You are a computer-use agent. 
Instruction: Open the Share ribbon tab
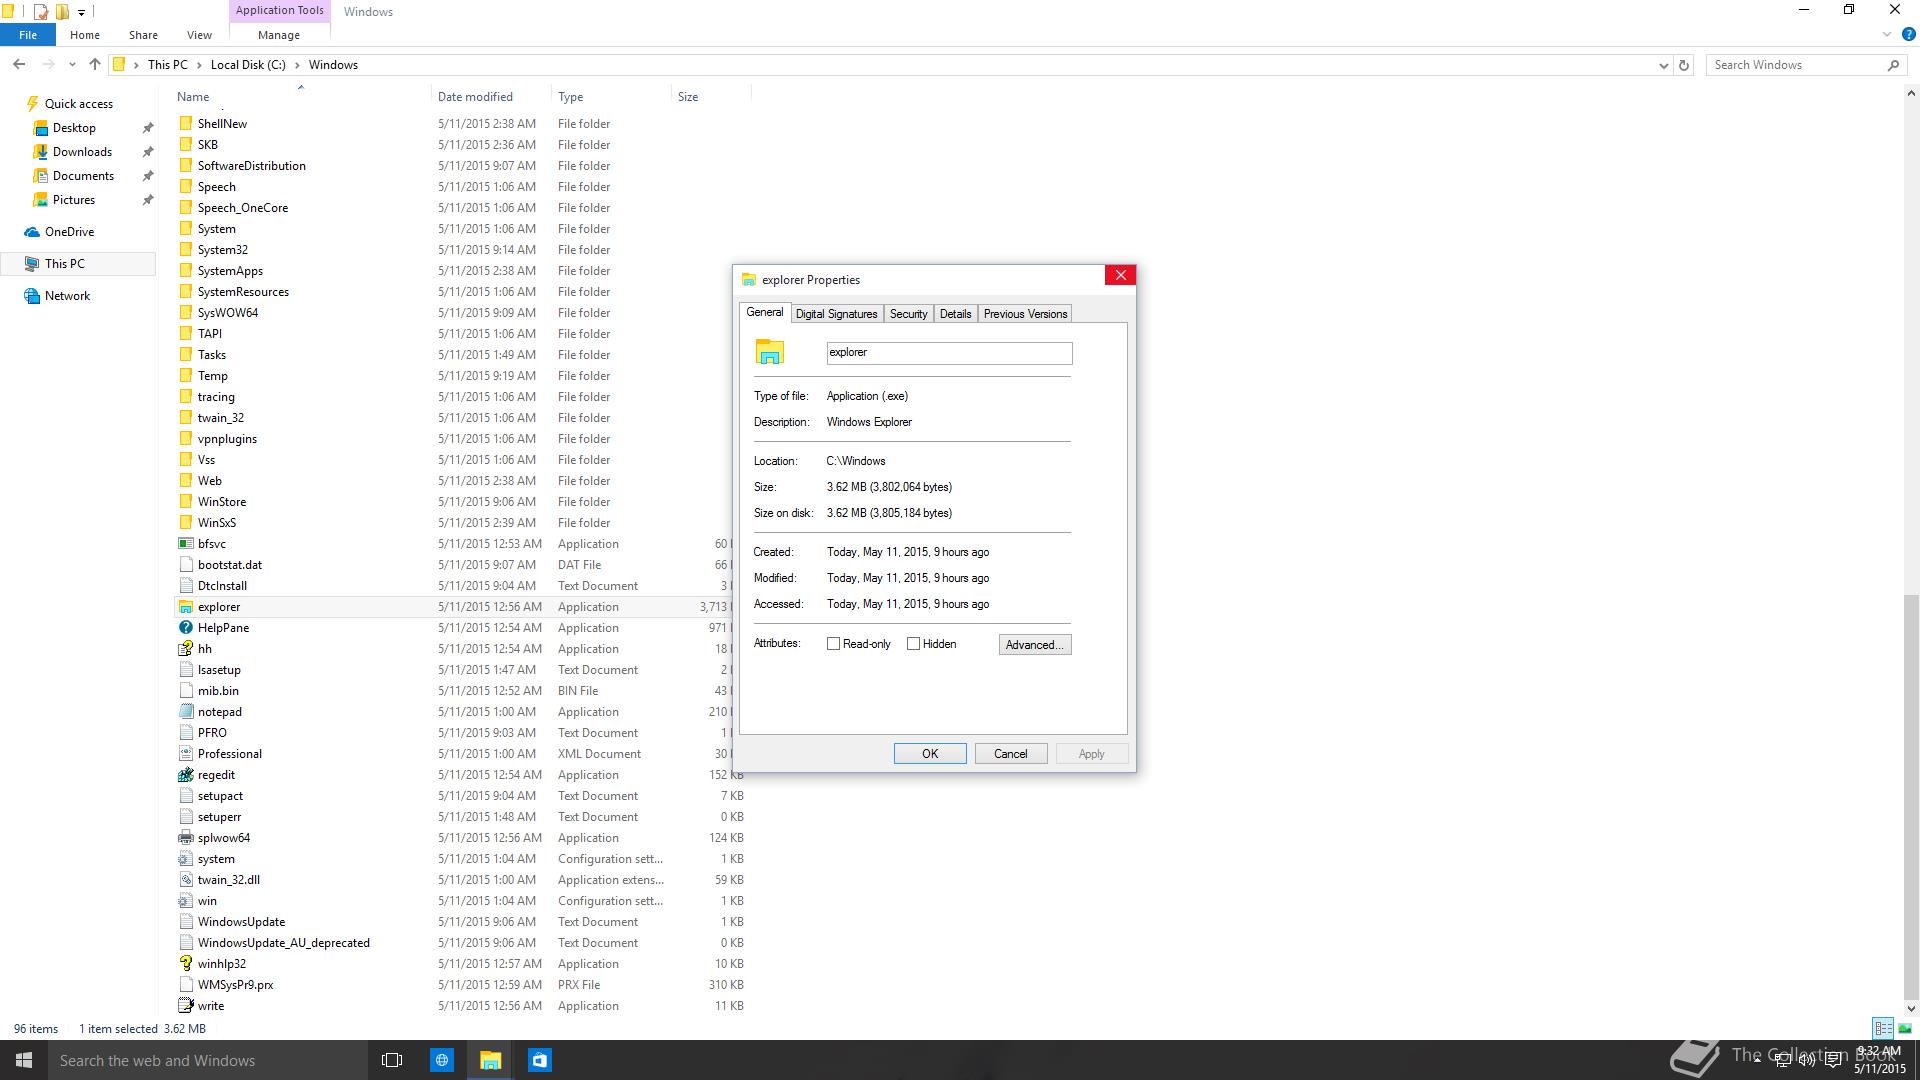pos(143,35)
